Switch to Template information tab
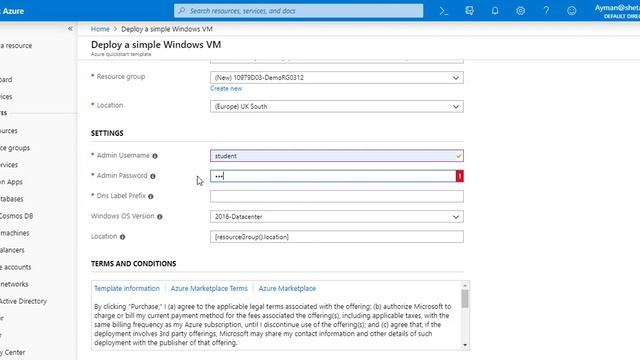The width and height of the screenshot is (640, 360). click(x=127, y=288)
